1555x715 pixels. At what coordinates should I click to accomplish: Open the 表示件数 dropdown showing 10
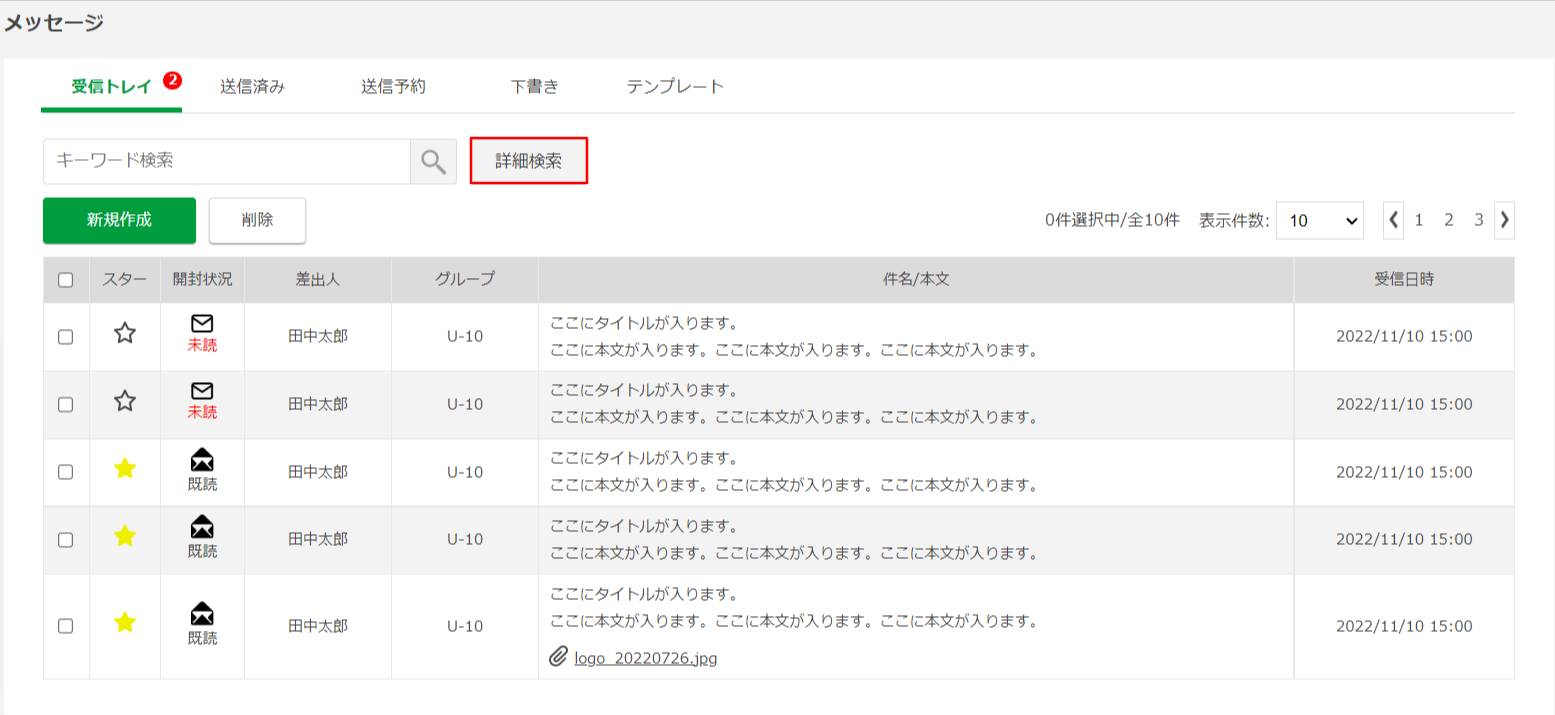tap(1320, 221)
